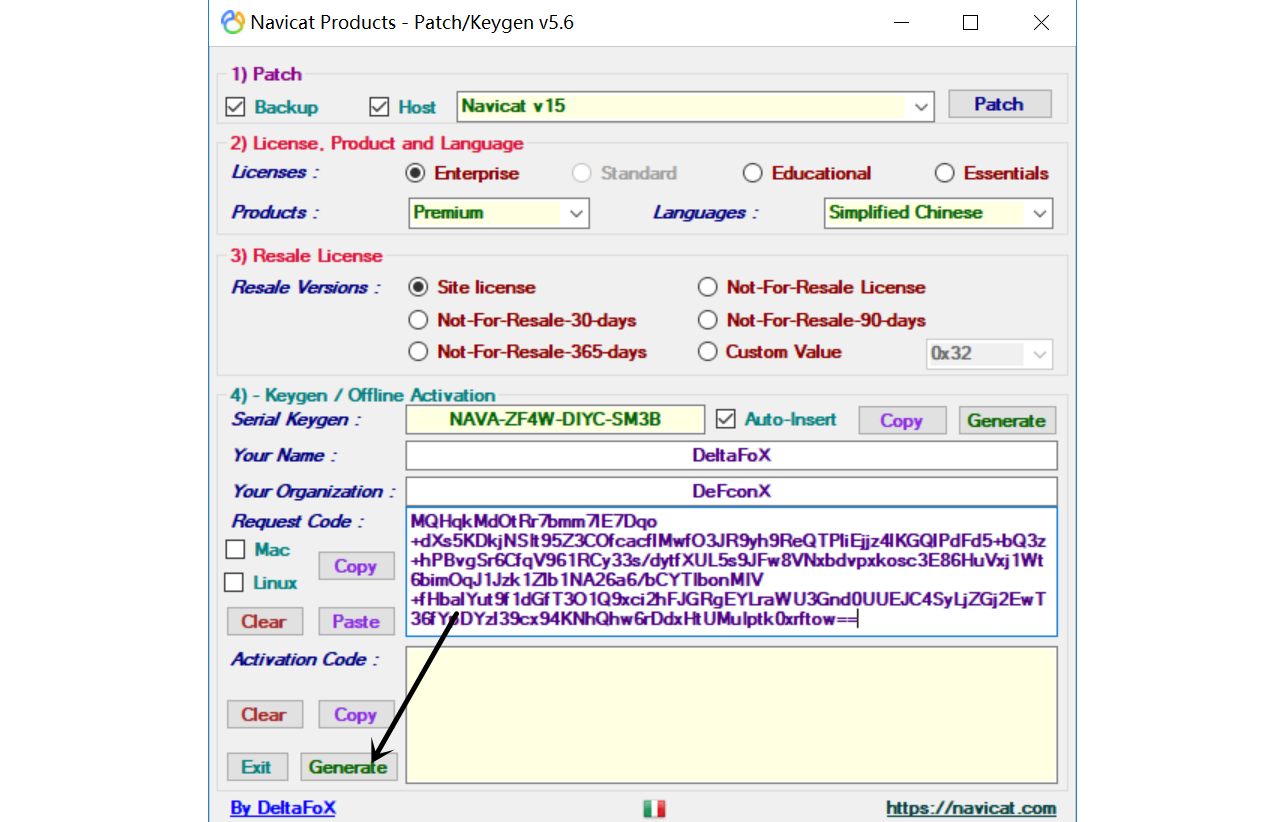Copy the Request Code
The height and width of the screenshot is (822, 1284).
point(356,566)
